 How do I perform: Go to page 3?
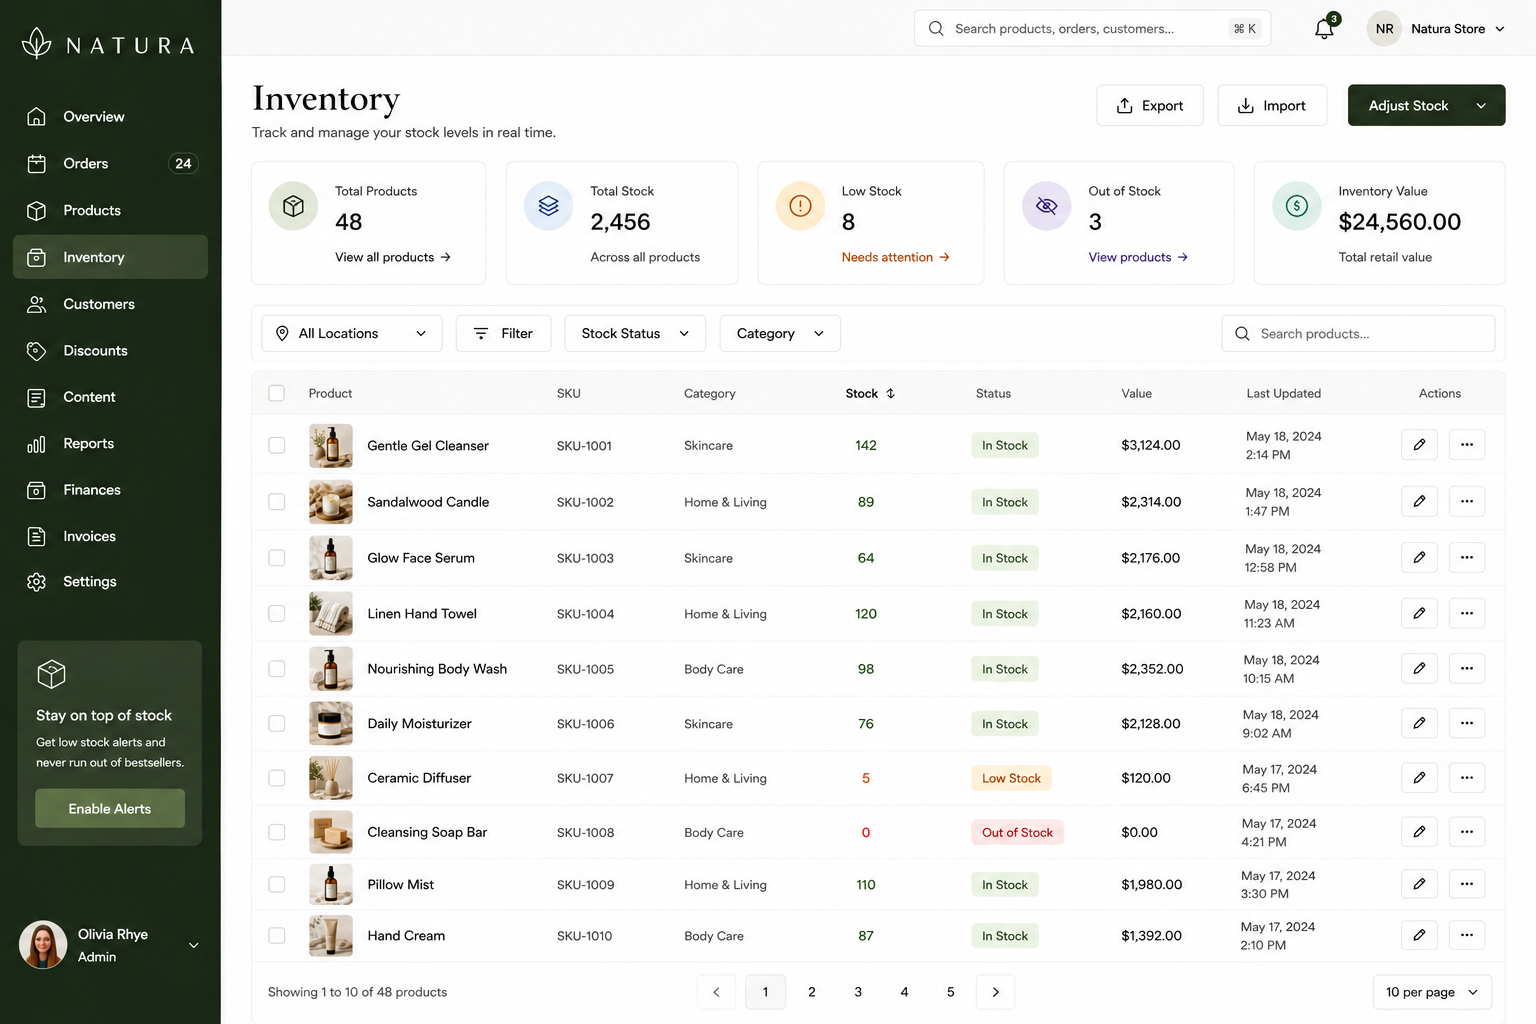pos(858,992)
